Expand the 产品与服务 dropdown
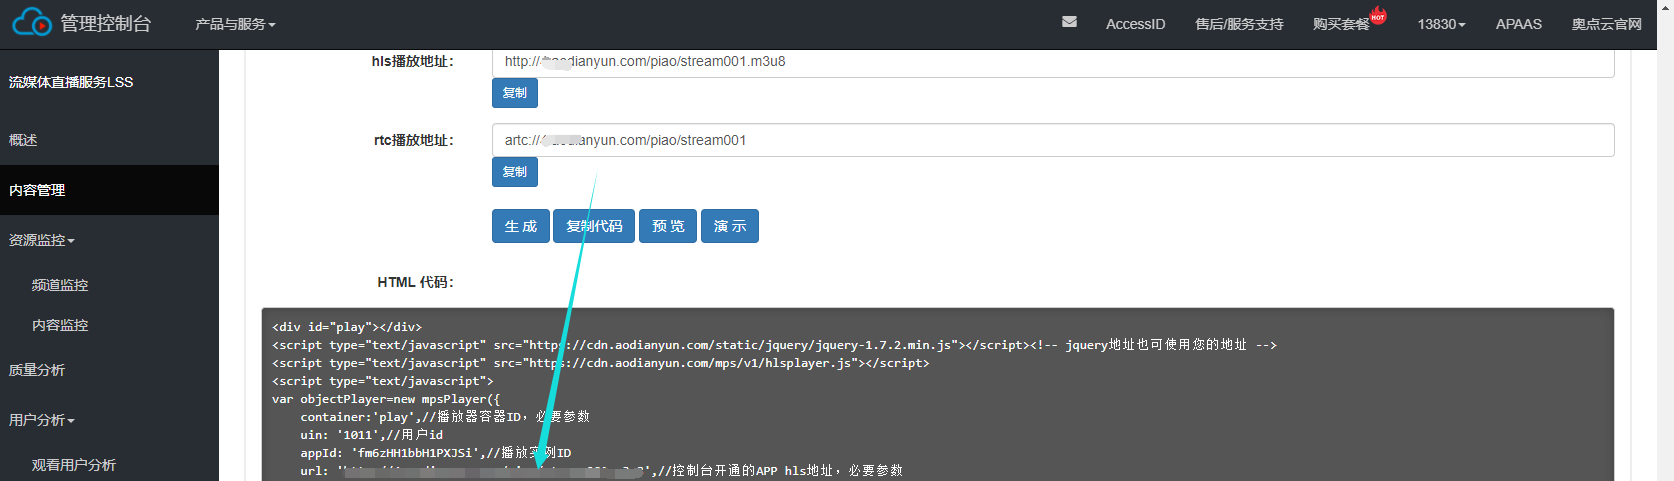The height and width of the screenshot is (481, 1674). pos(235,24)
